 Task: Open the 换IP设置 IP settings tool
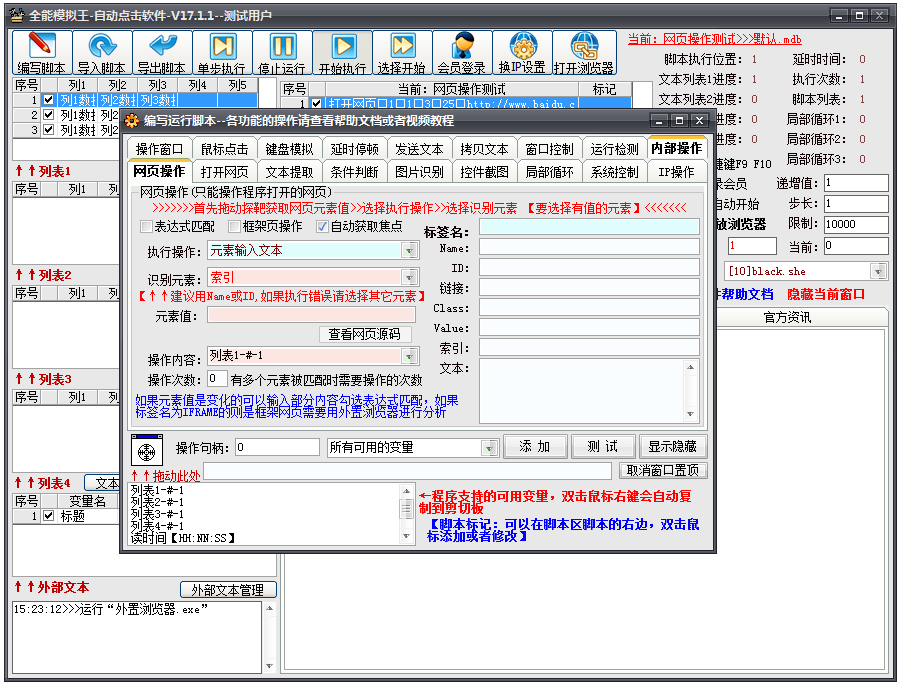(x=523, y=52)
